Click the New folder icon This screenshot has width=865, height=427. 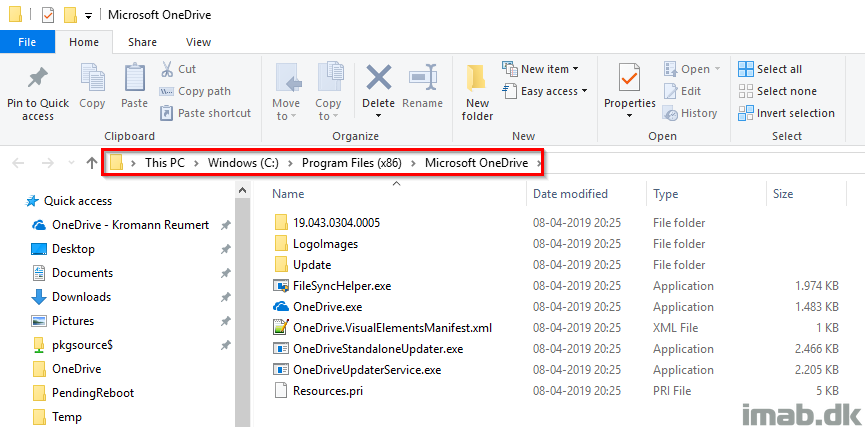click(476, 78)
